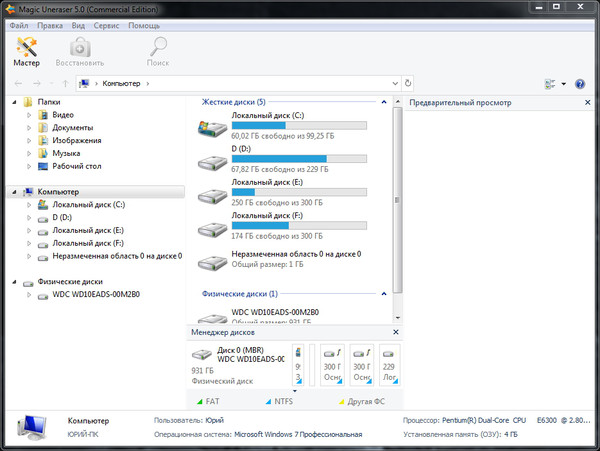Open the view mode dropdown arrow
Viewport: 600px width, 451px height.
pyautogui.click(x=564, y=84)
